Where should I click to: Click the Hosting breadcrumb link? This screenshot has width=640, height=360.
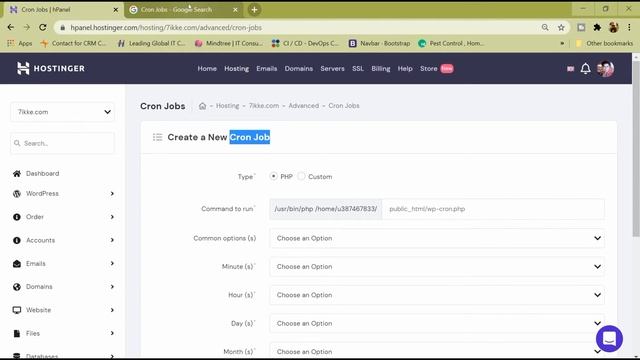[227, 106]
